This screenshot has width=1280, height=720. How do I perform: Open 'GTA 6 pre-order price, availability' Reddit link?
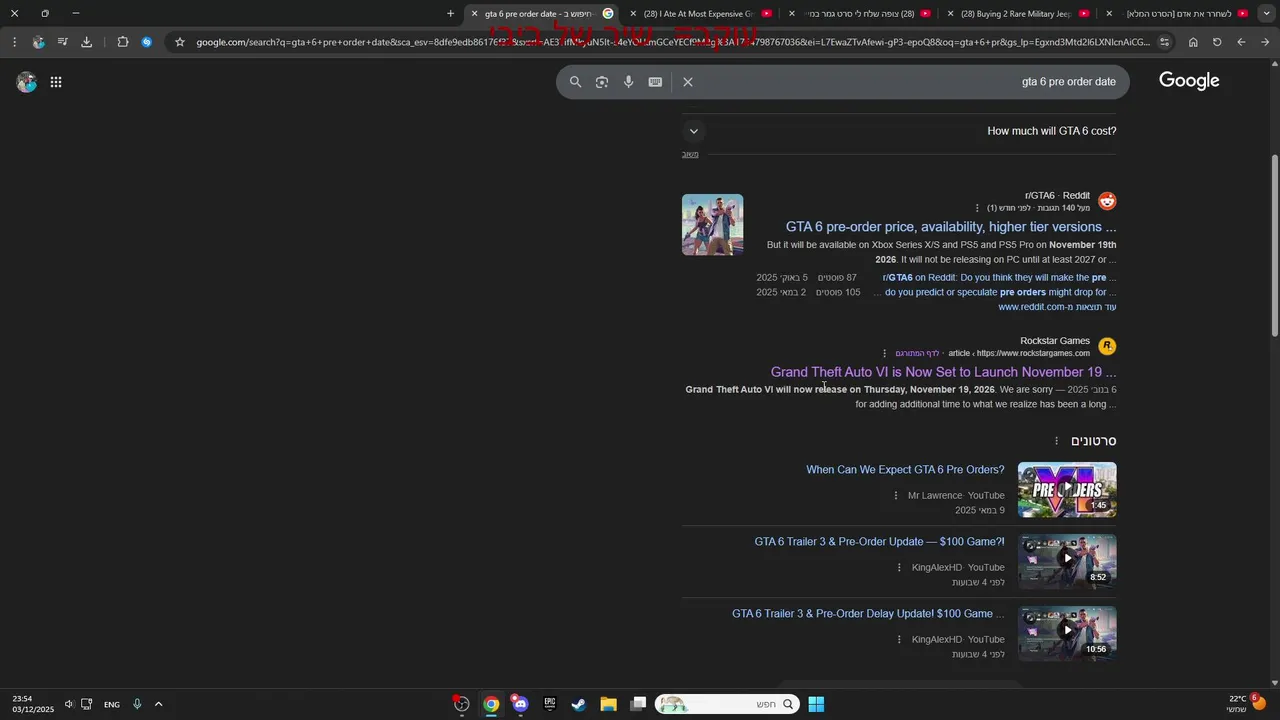[951, 227]
